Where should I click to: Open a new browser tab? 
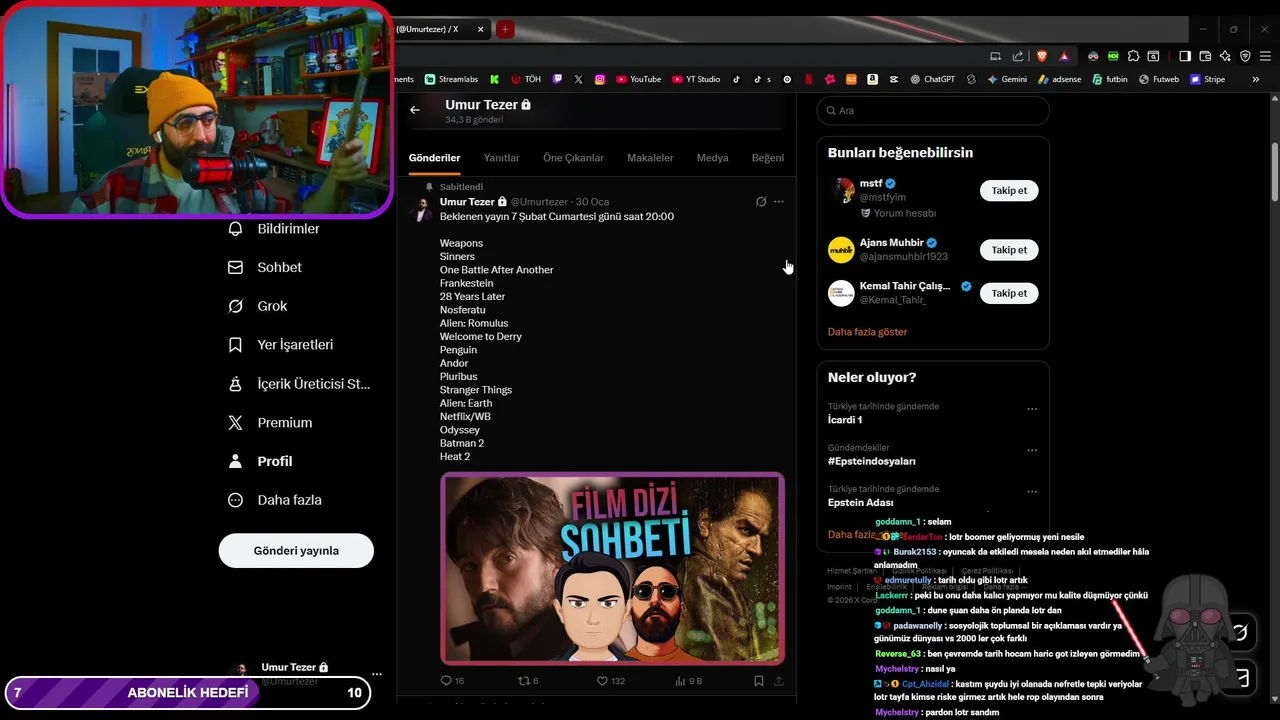tap(505, 29)
